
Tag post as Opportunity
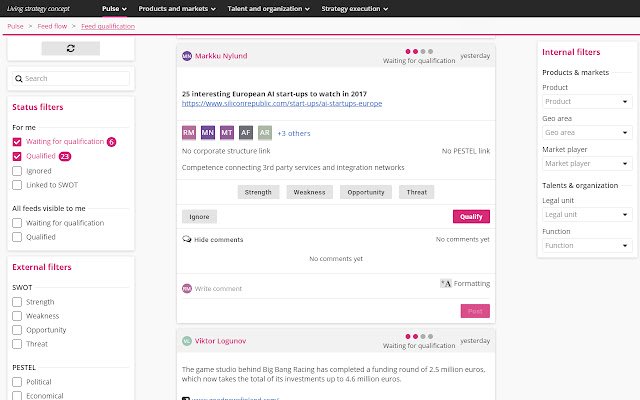click(366, 192)
